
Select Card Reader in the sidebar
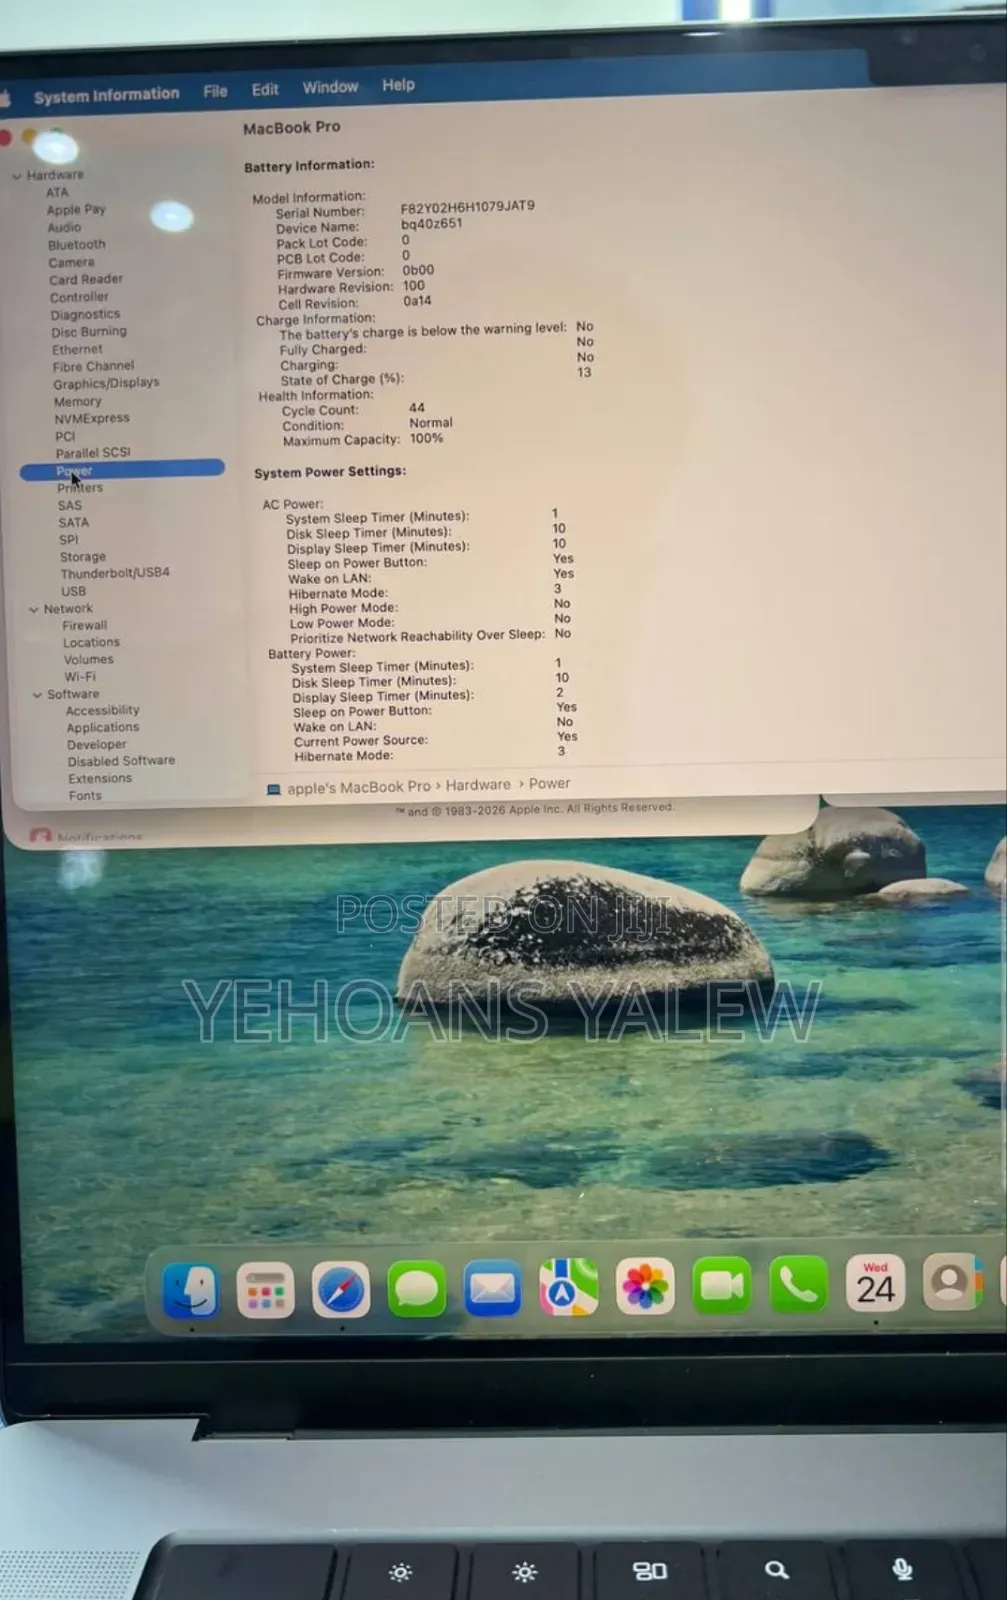click(x=86, y=279)
